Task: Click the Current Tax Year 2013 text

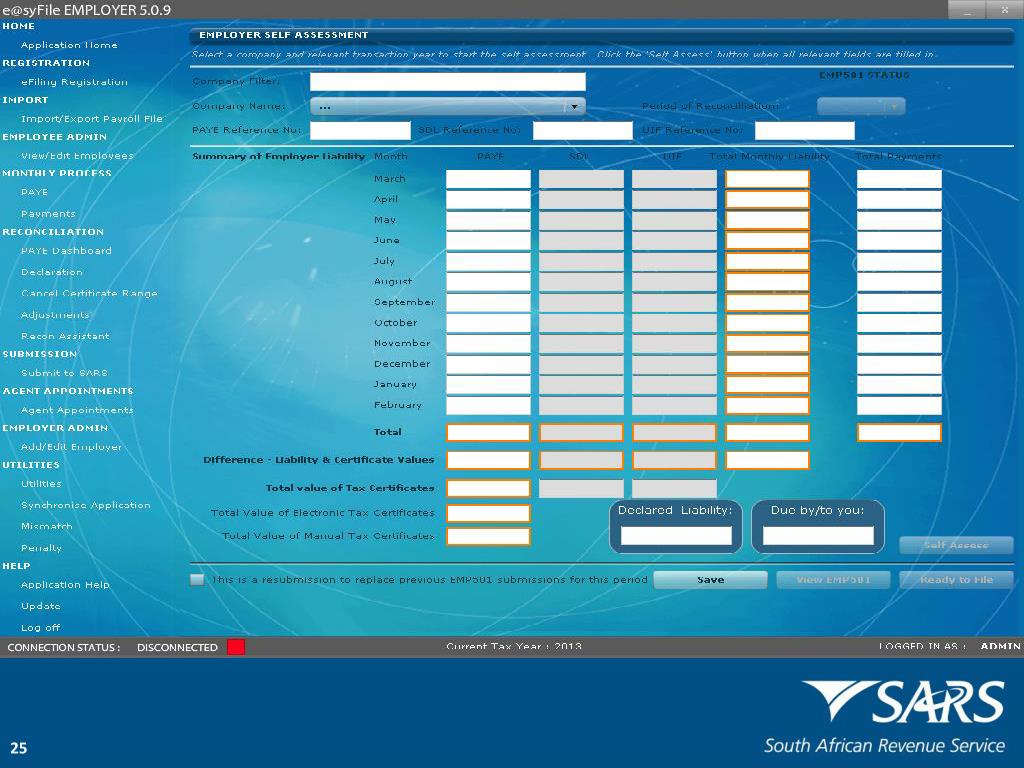Action: (x=513, y=647)
